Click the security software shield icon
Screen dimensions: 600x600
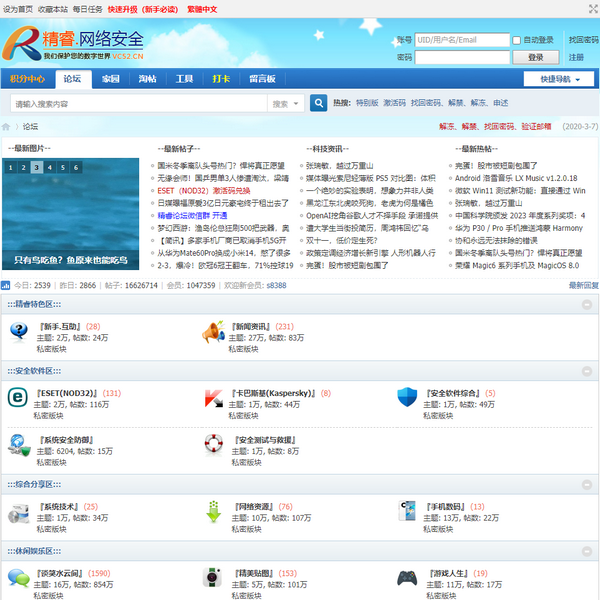click(x=407, y=398)
